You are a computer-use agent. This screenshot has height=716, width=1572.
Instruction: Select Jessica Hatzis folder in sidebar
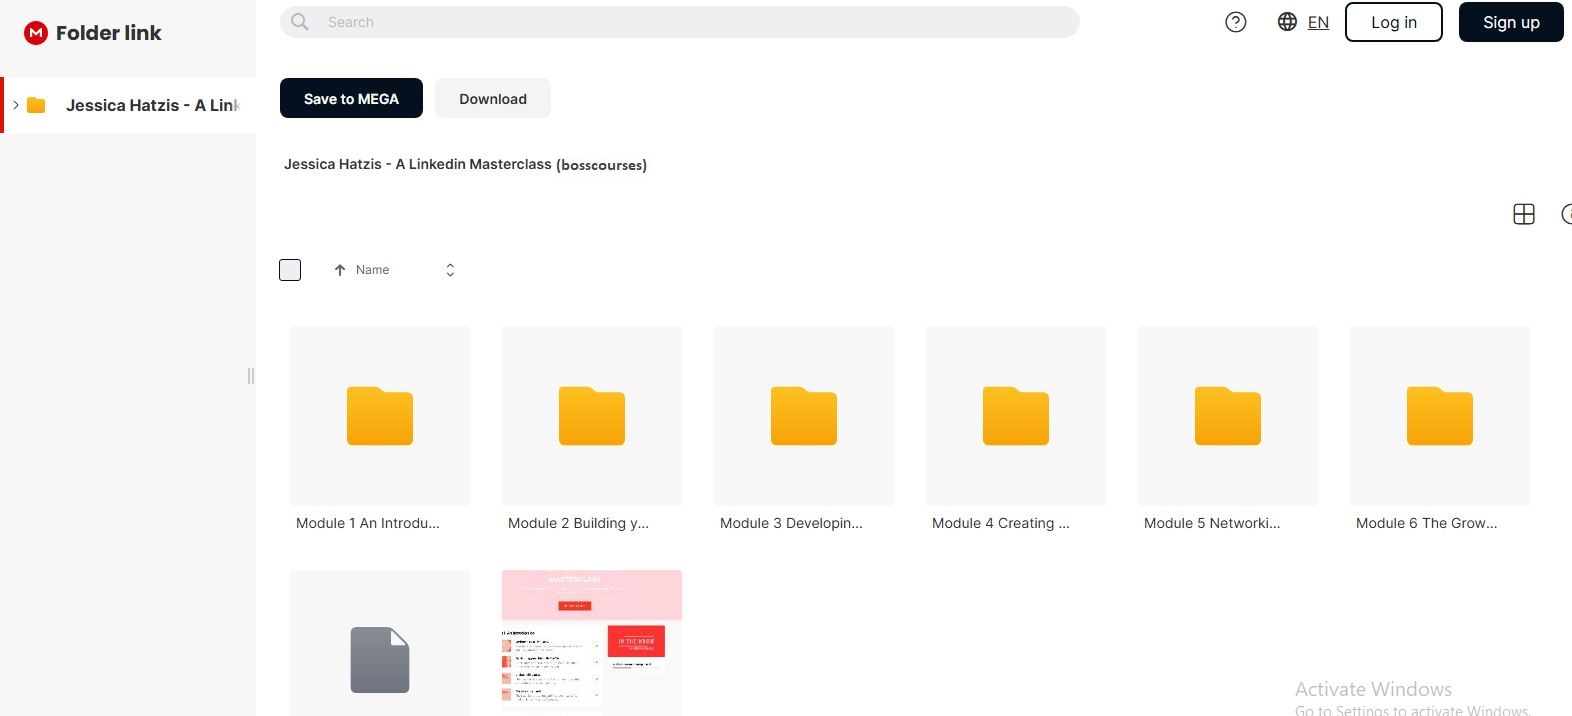[150, 105]
